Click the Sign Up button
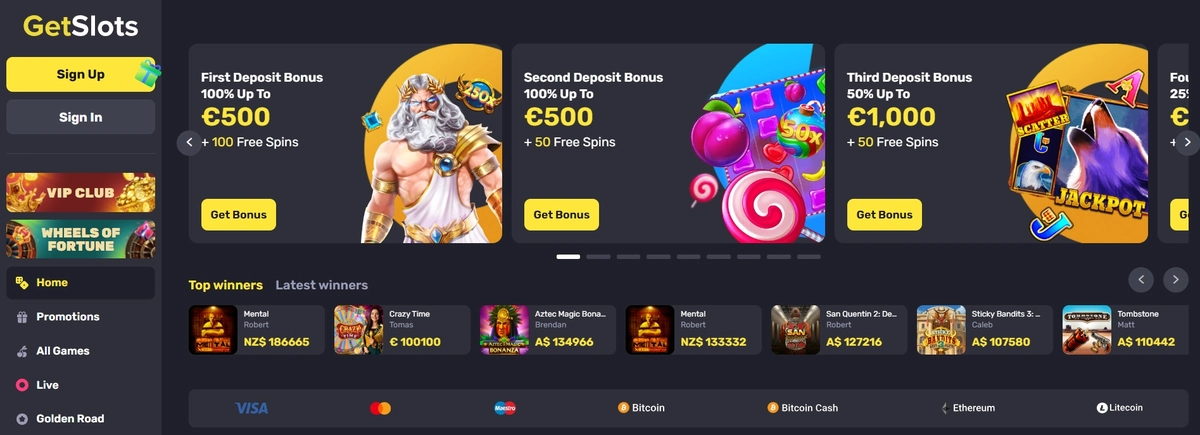Image resolution: width=1200 pixels, height=435 pixels. tap(81, 74)
